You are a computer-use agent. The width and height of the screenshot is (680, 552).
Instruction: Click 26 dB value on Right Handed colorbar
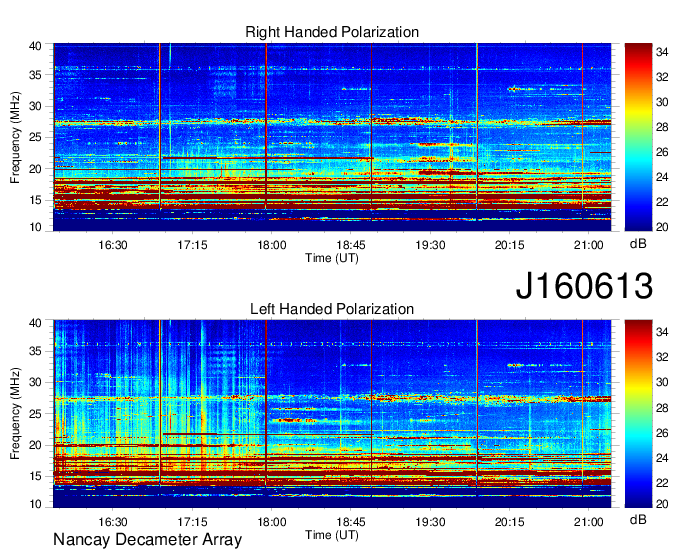pyautogui.click(x=662, y=152)
